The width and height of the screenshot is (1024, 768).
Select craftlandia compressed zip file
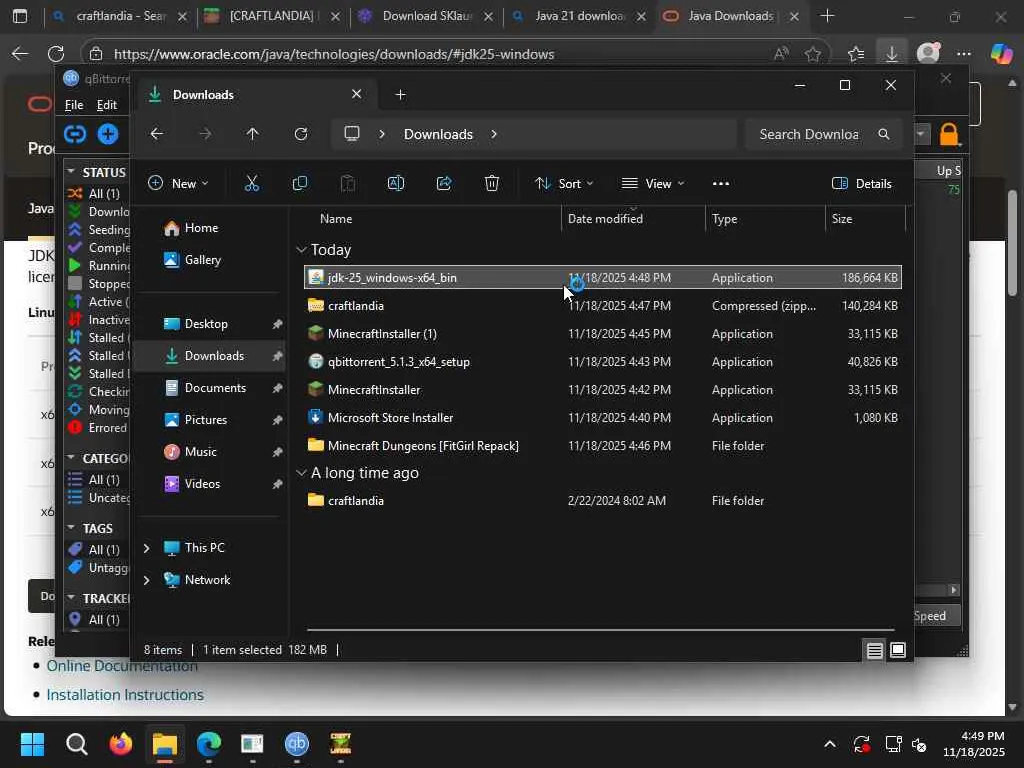tap(603, 306)
